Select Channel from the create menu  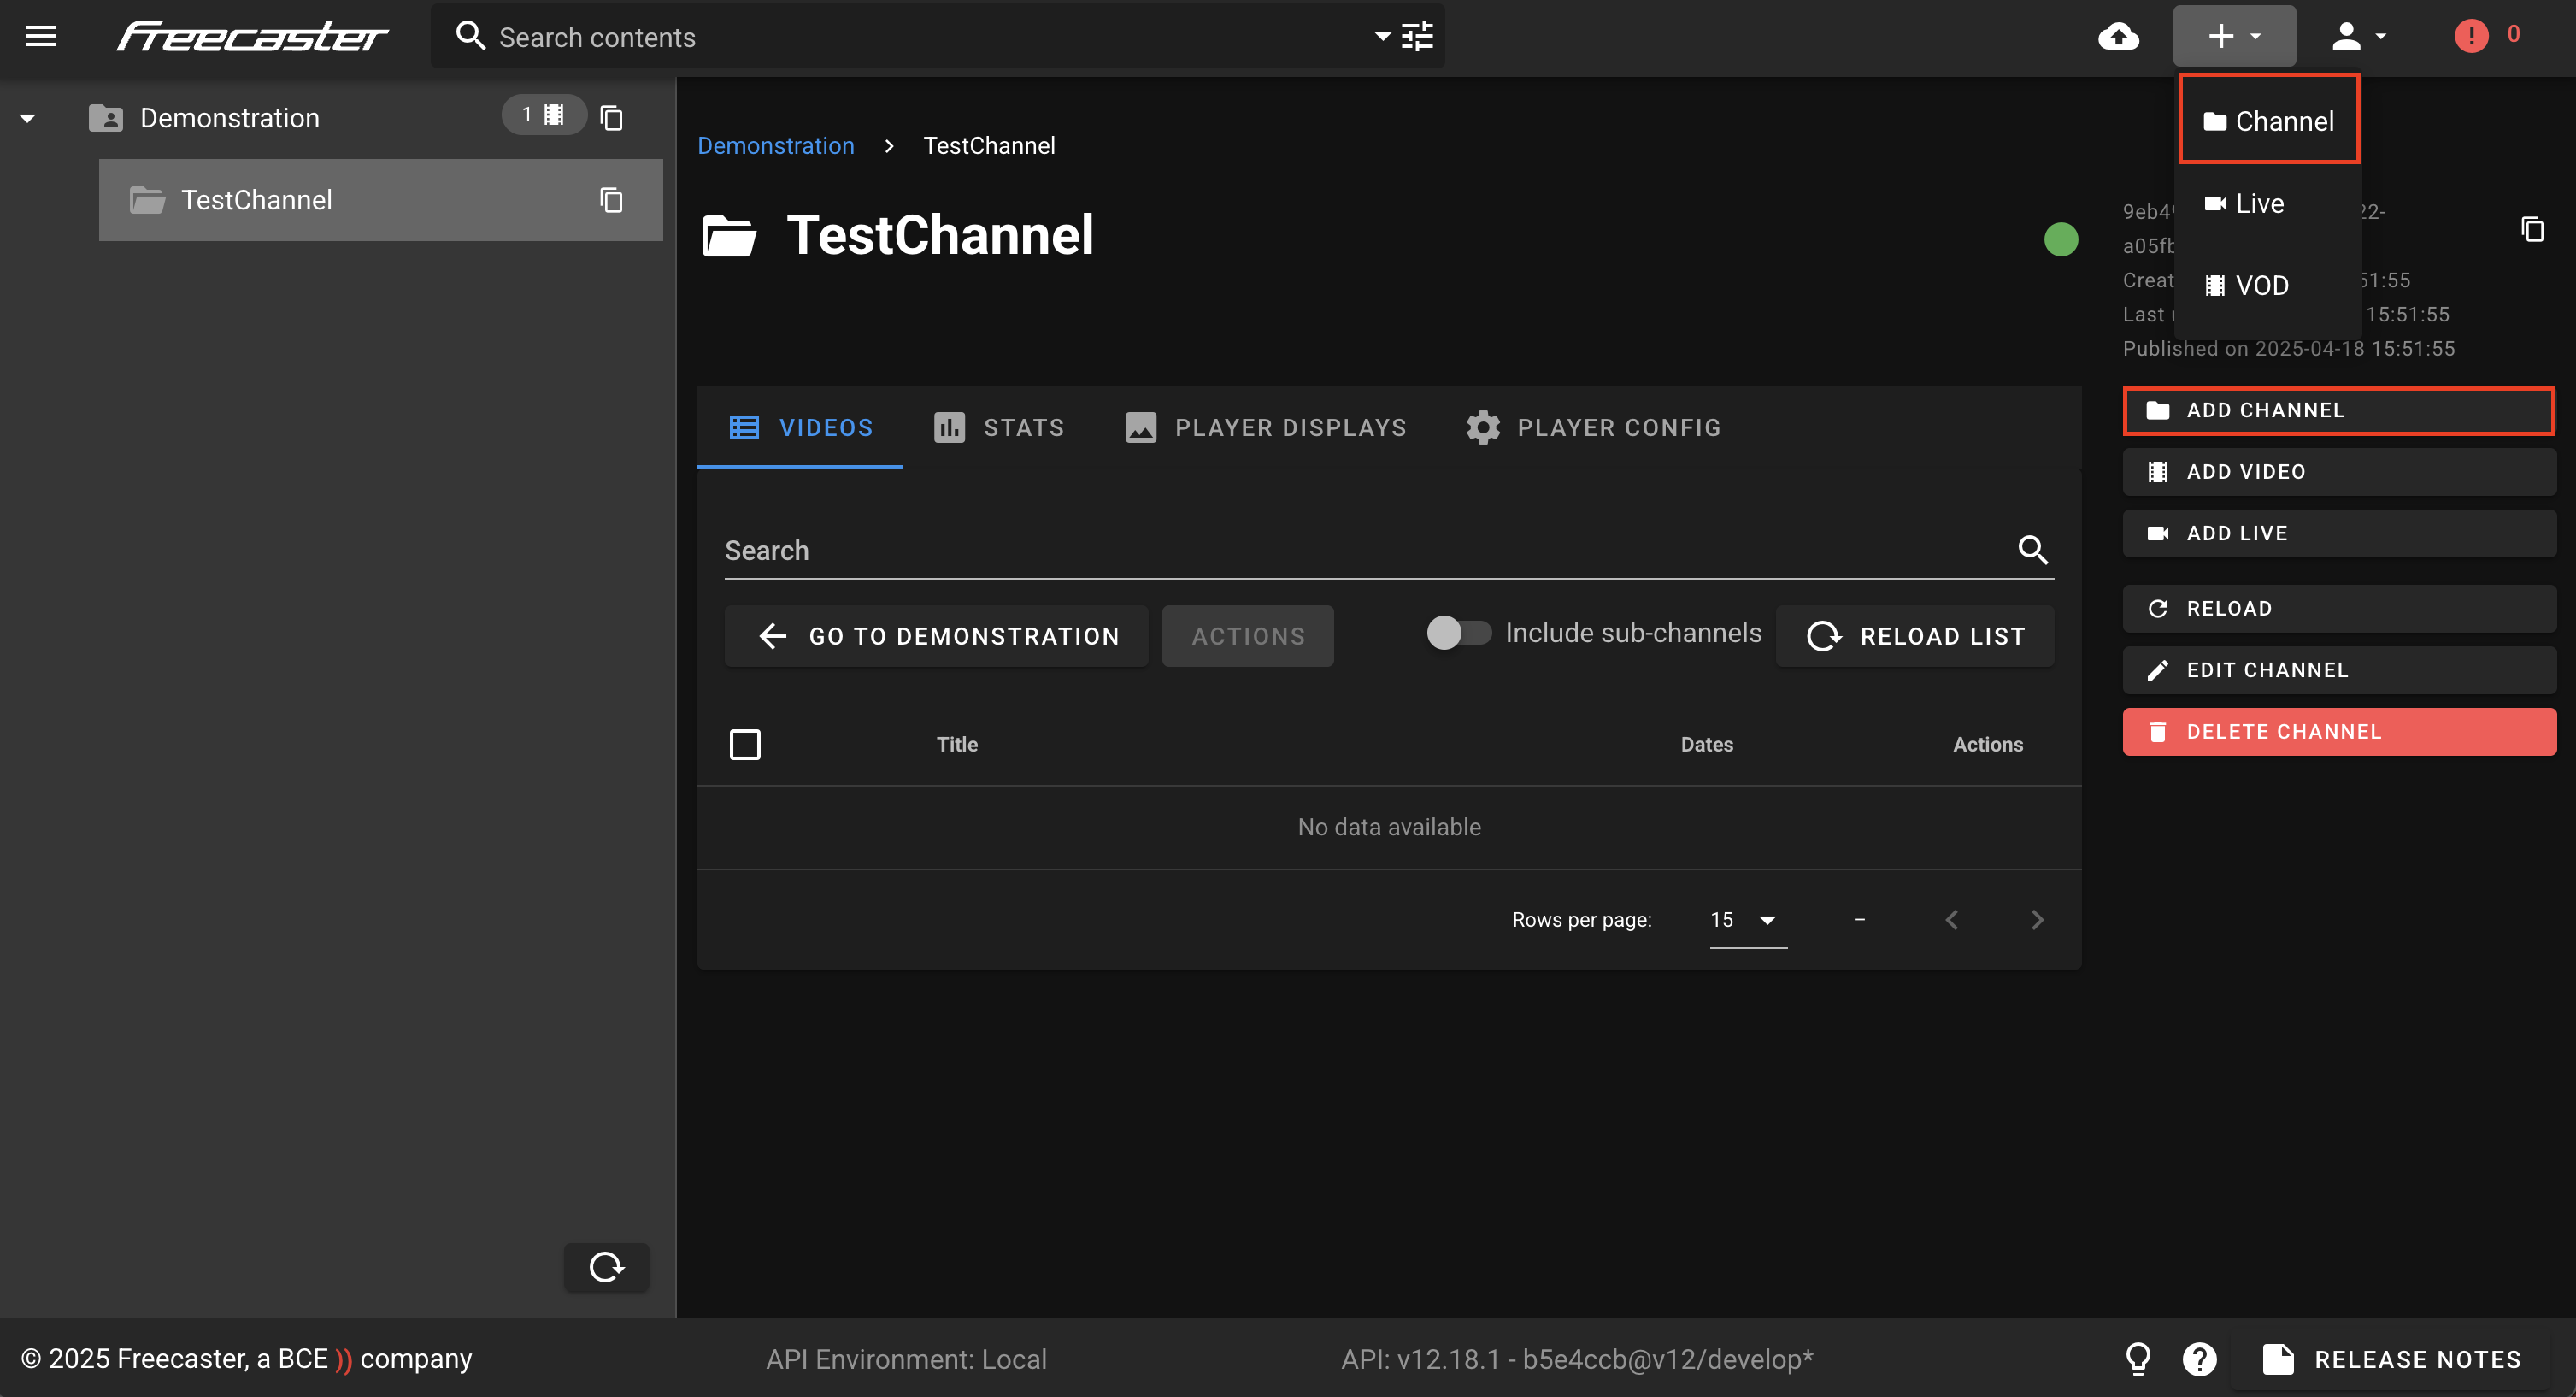coord(2269,121)
